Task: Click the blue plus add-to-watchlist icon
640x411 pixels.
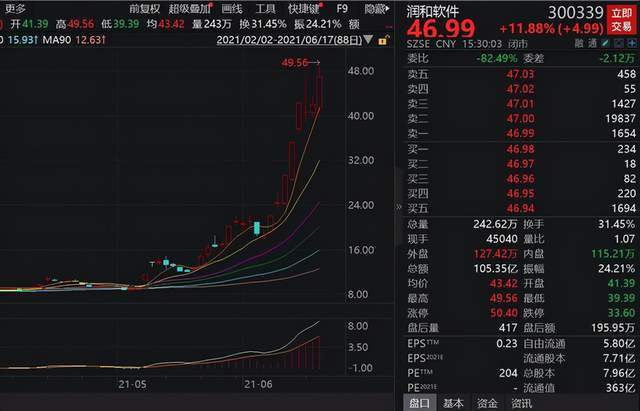Action: [632, 44]
